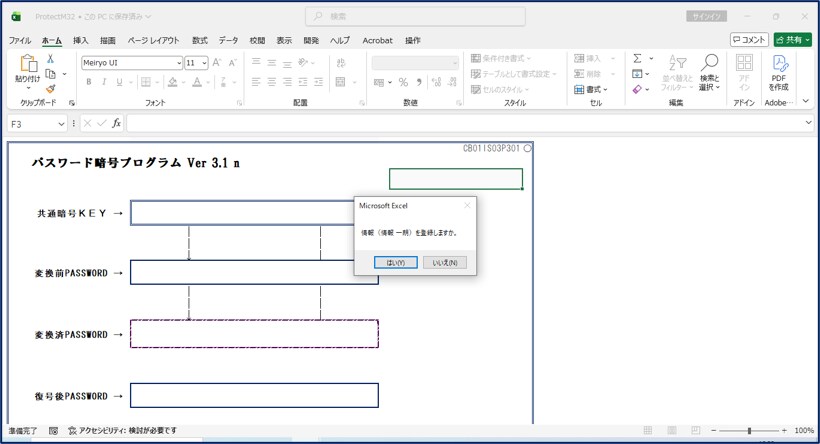The width and height of the screenshot is (820, 444).
Task: Click the サインイン button
Action: (707, 17)
